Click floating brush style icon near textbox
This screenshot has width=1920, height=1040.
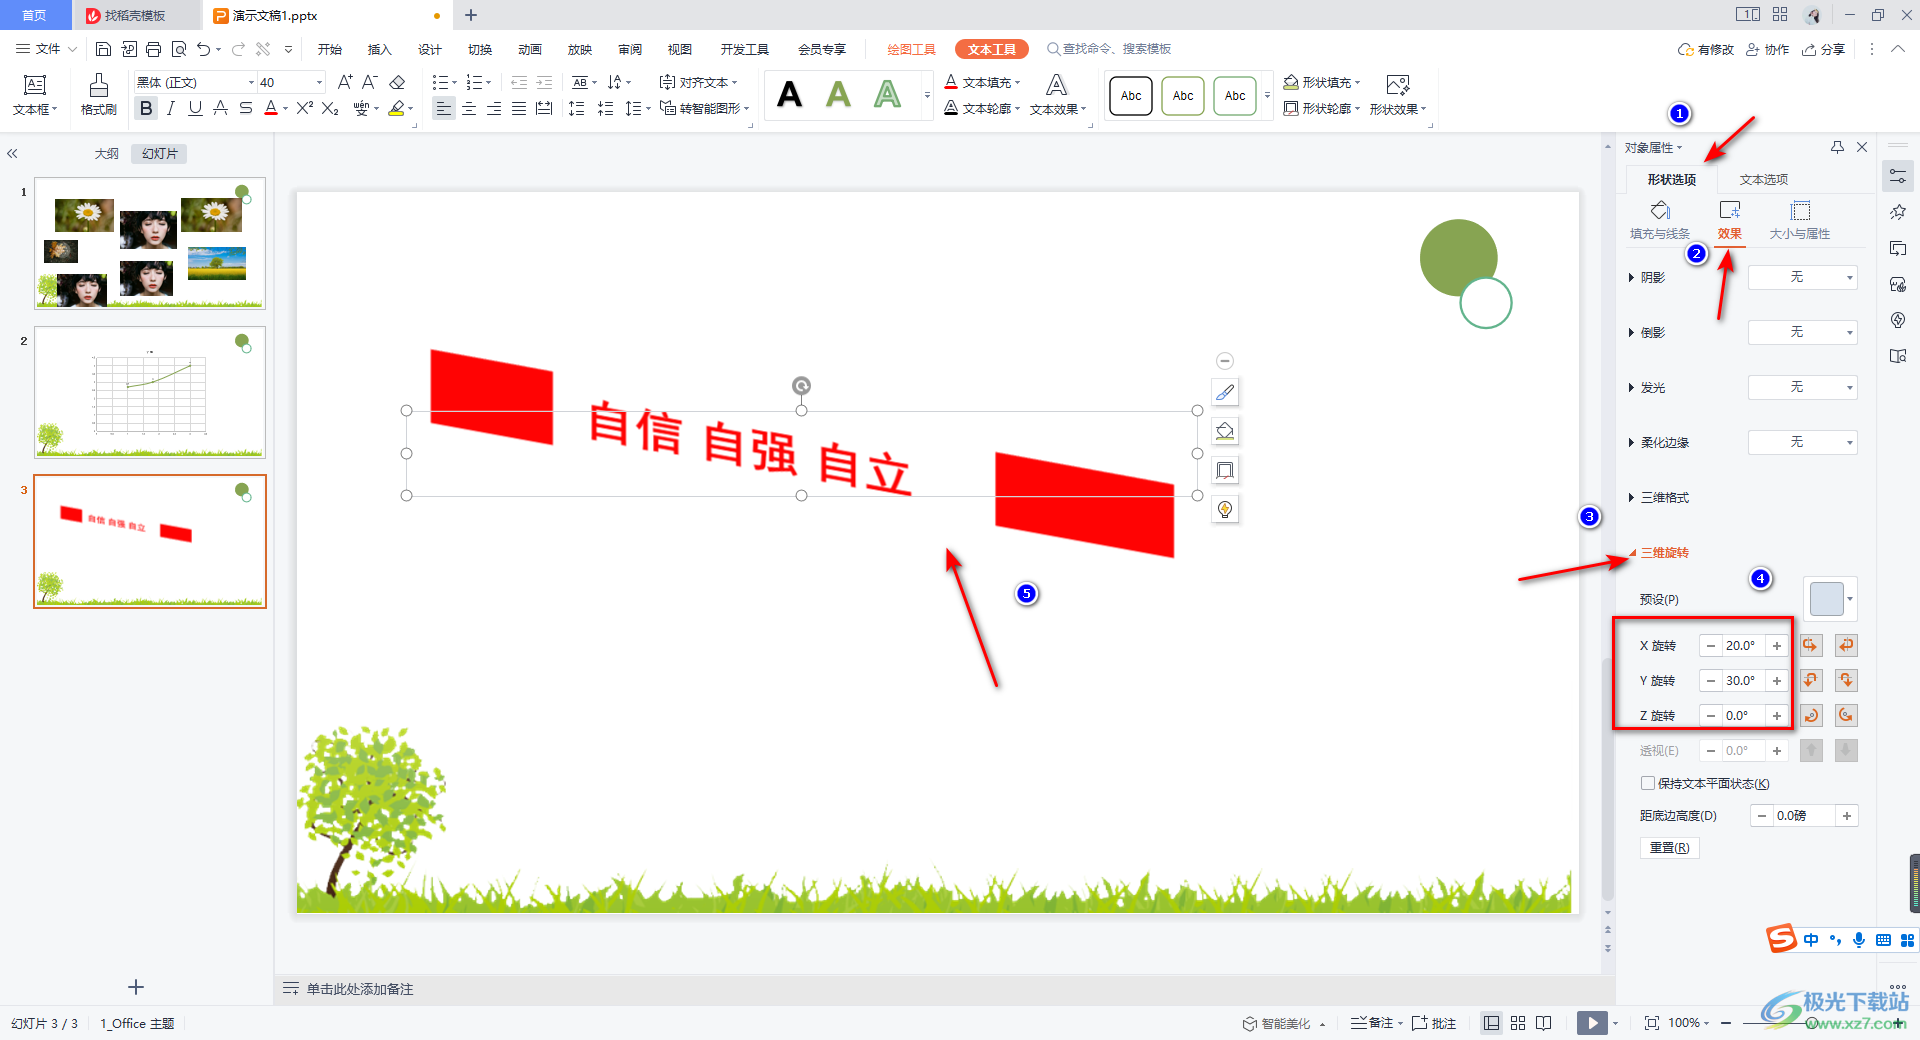point(1225,392)
